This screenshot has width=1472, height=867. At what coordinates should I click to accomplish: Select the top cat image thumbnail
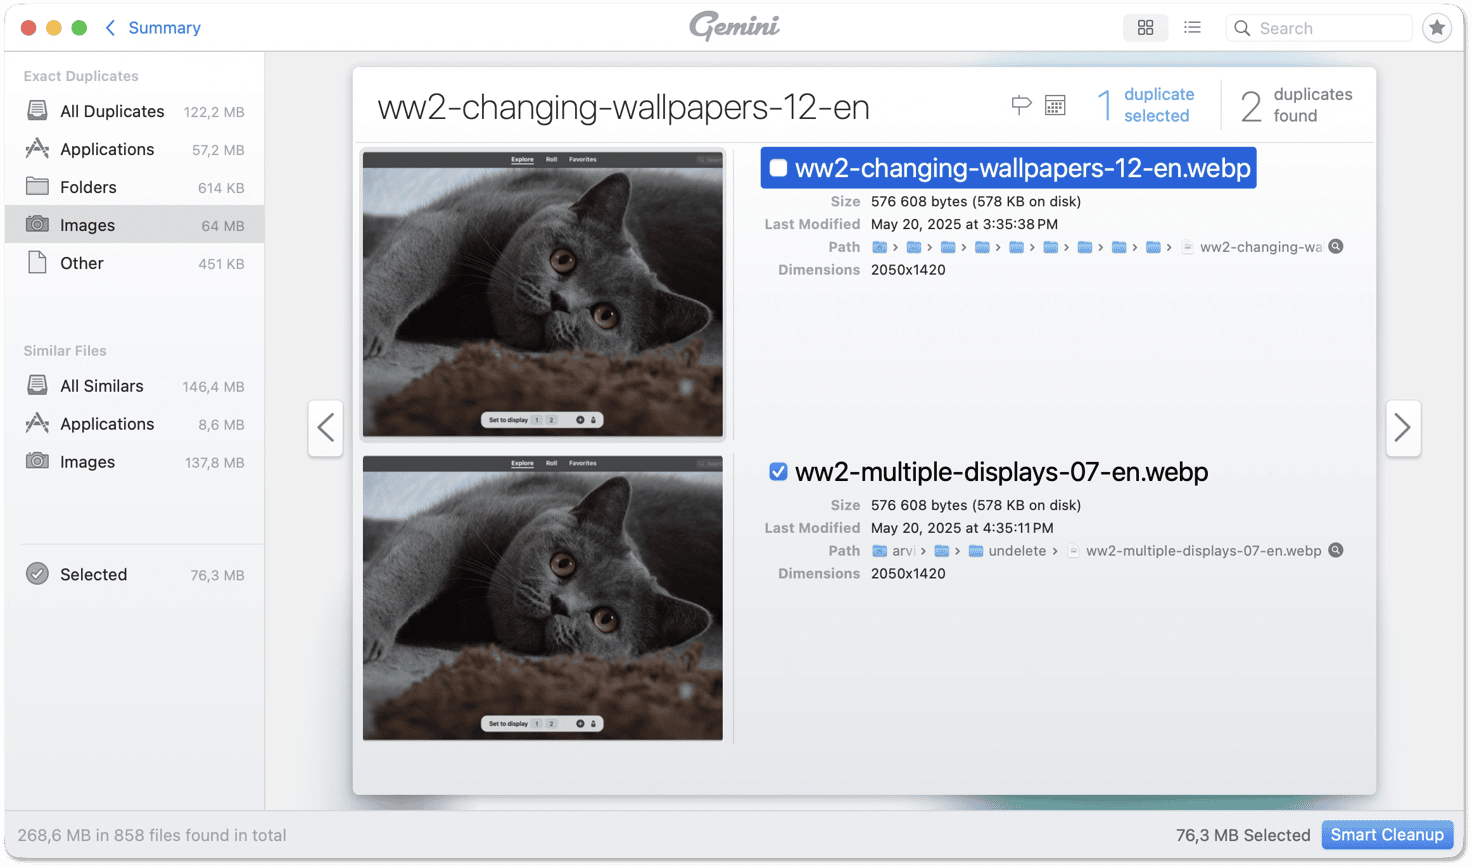coord(543,294)
